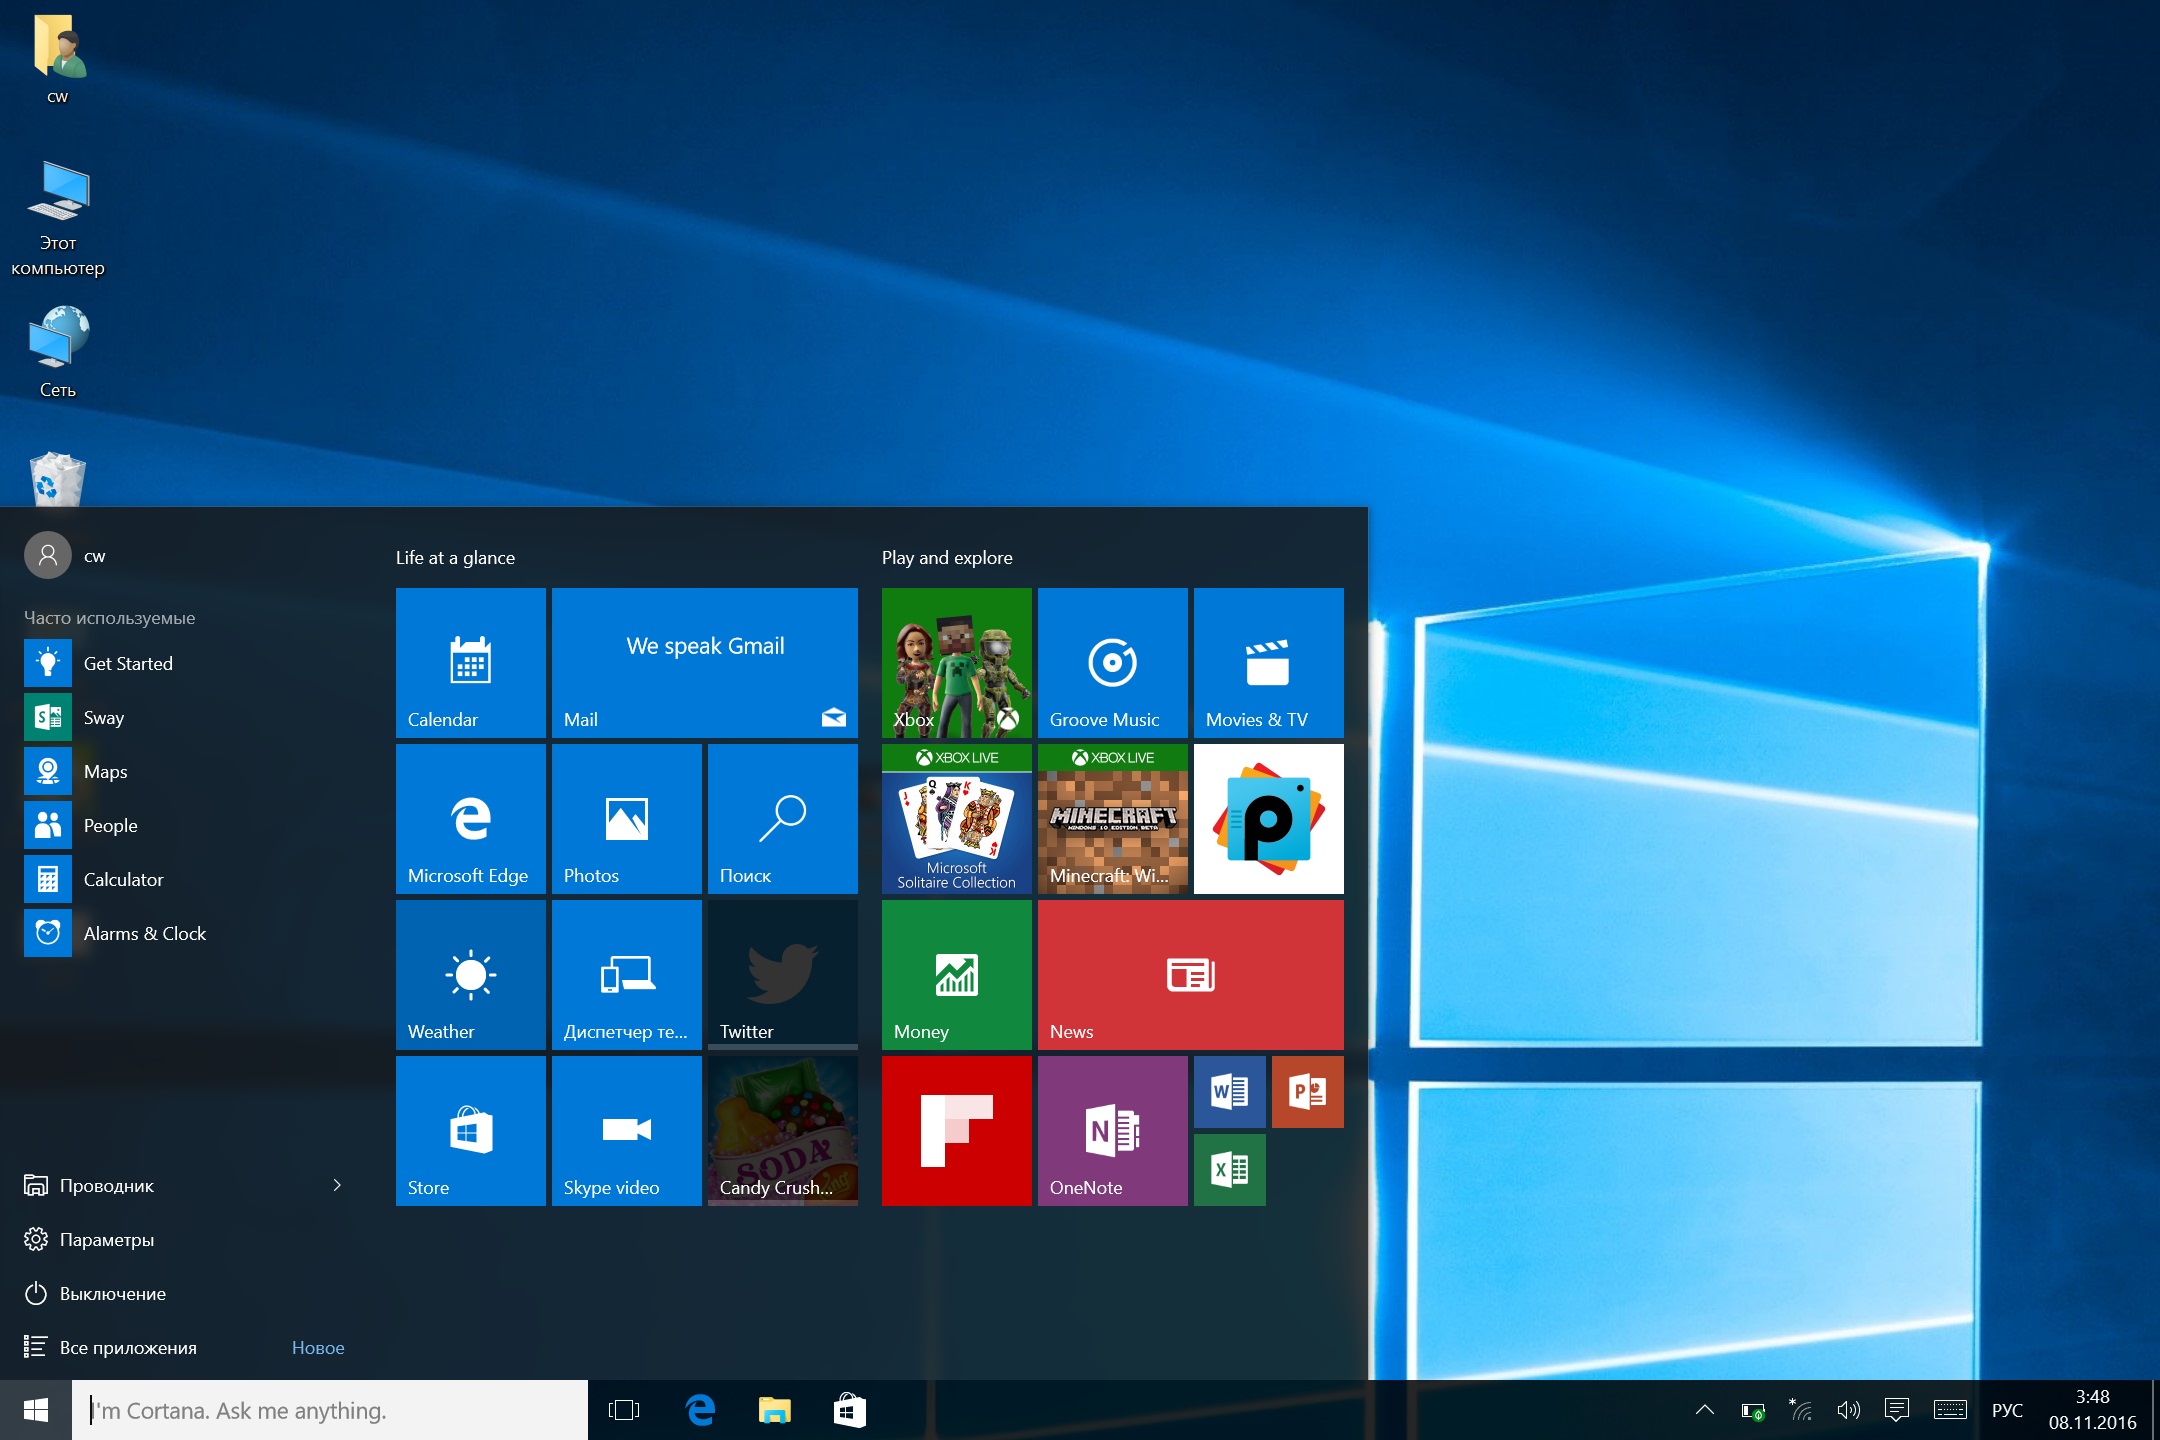Open the Диспетчер те... tile

[x=626, y=974]
